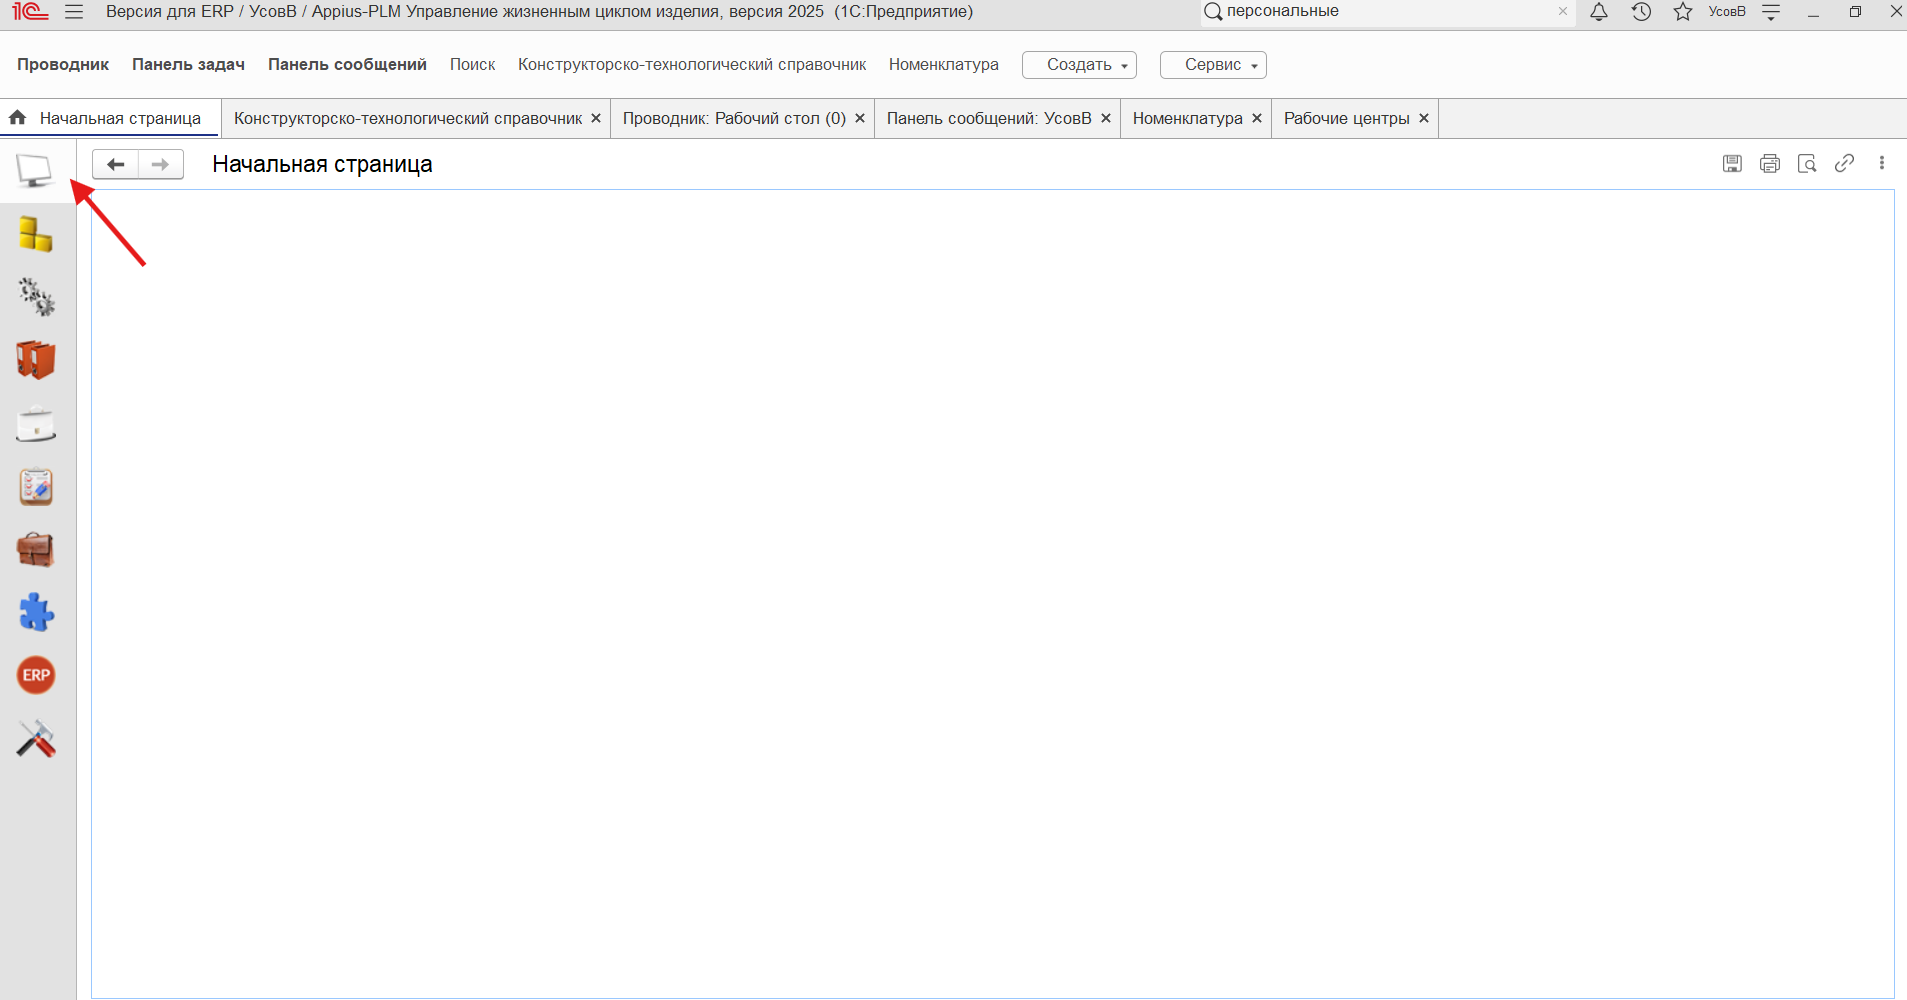The width and height of the screenshot is (1907, 1000).
Task: Open the clipboard checklist section in the sidebar
Action: [36, 487]
